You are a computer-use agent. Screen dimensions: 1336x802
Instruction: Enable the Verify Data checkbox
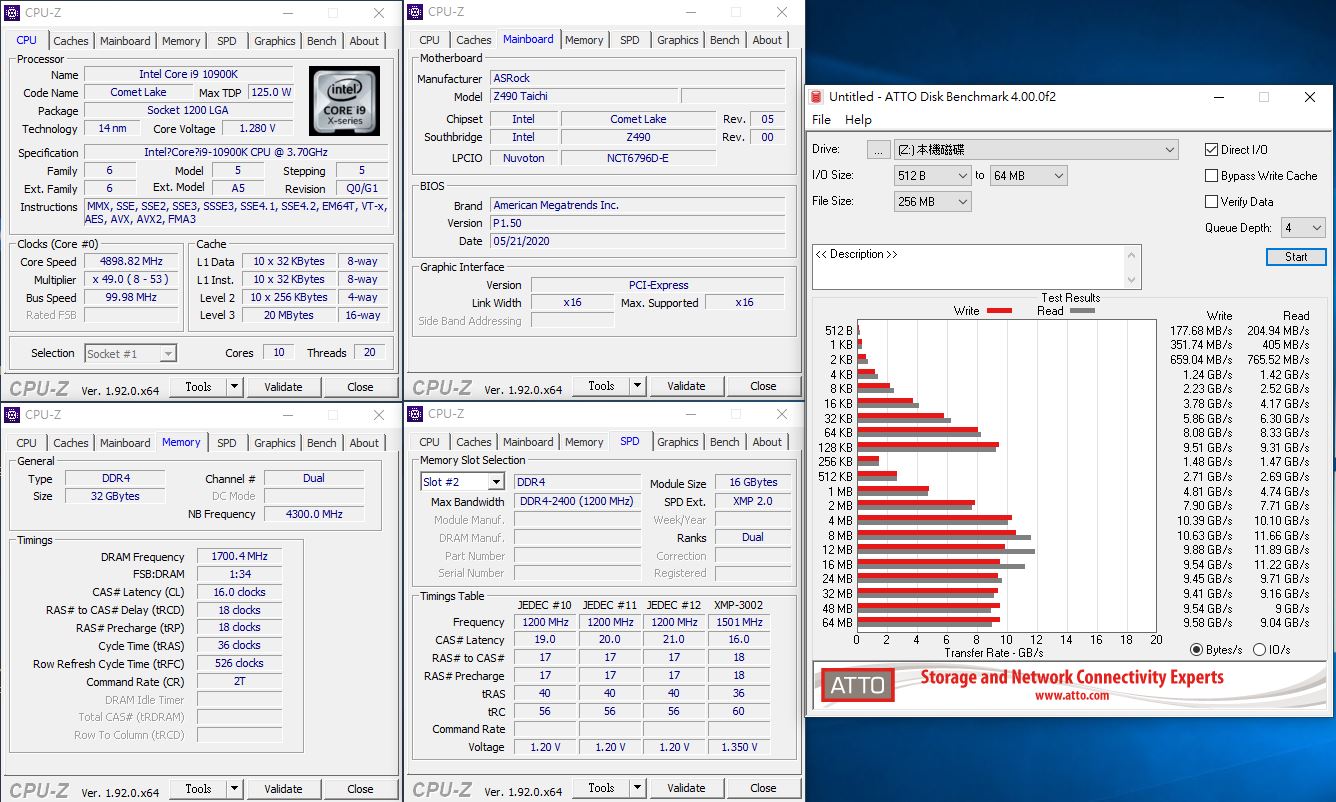click(x=1212, y=202)
